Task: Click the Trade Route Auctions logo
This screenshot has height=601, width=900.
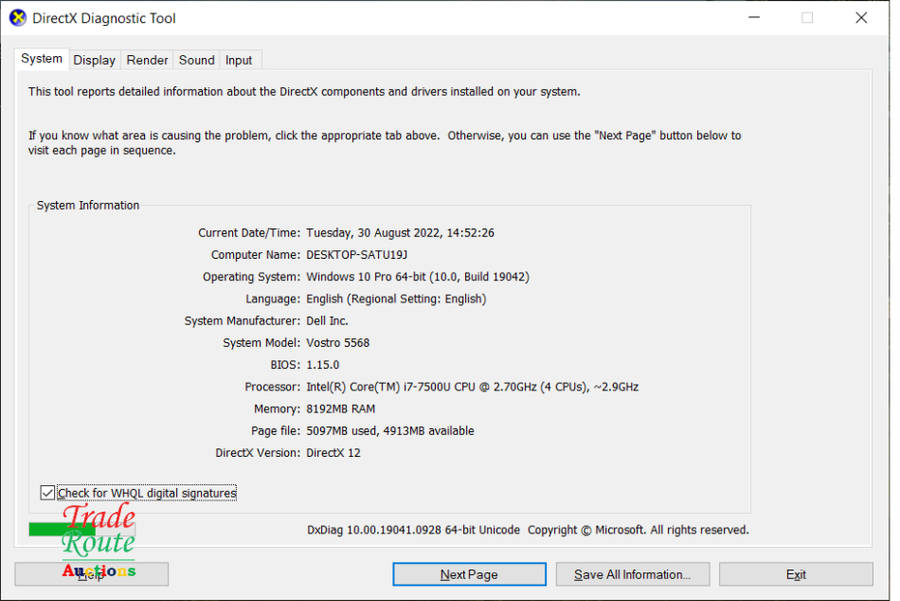Action: click(x=99, y=543)
